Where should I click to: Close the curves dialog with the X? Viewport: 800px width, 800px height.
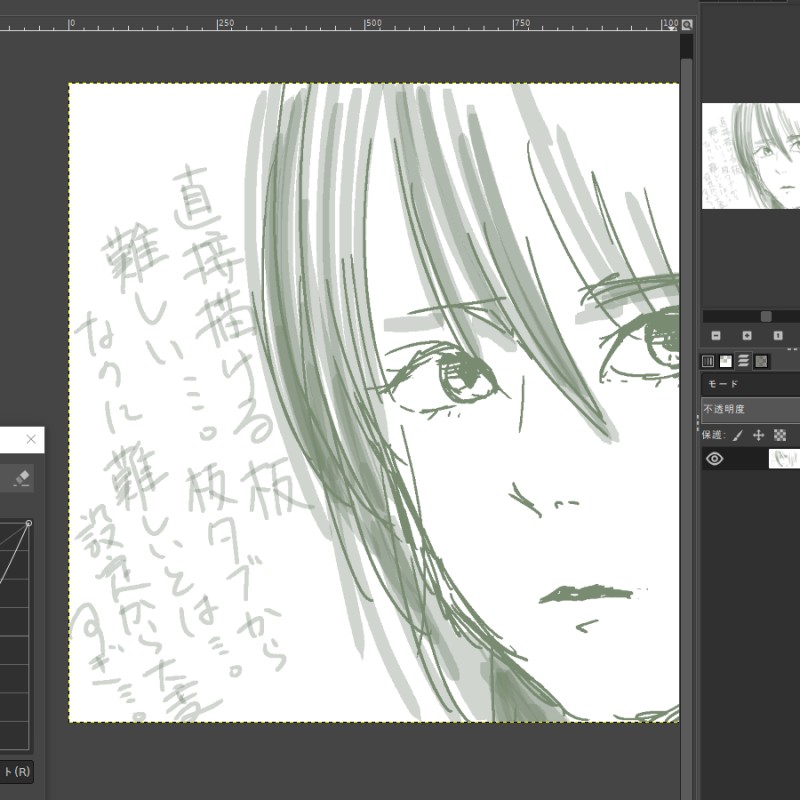pyautogui.click(x=31, y=439)
